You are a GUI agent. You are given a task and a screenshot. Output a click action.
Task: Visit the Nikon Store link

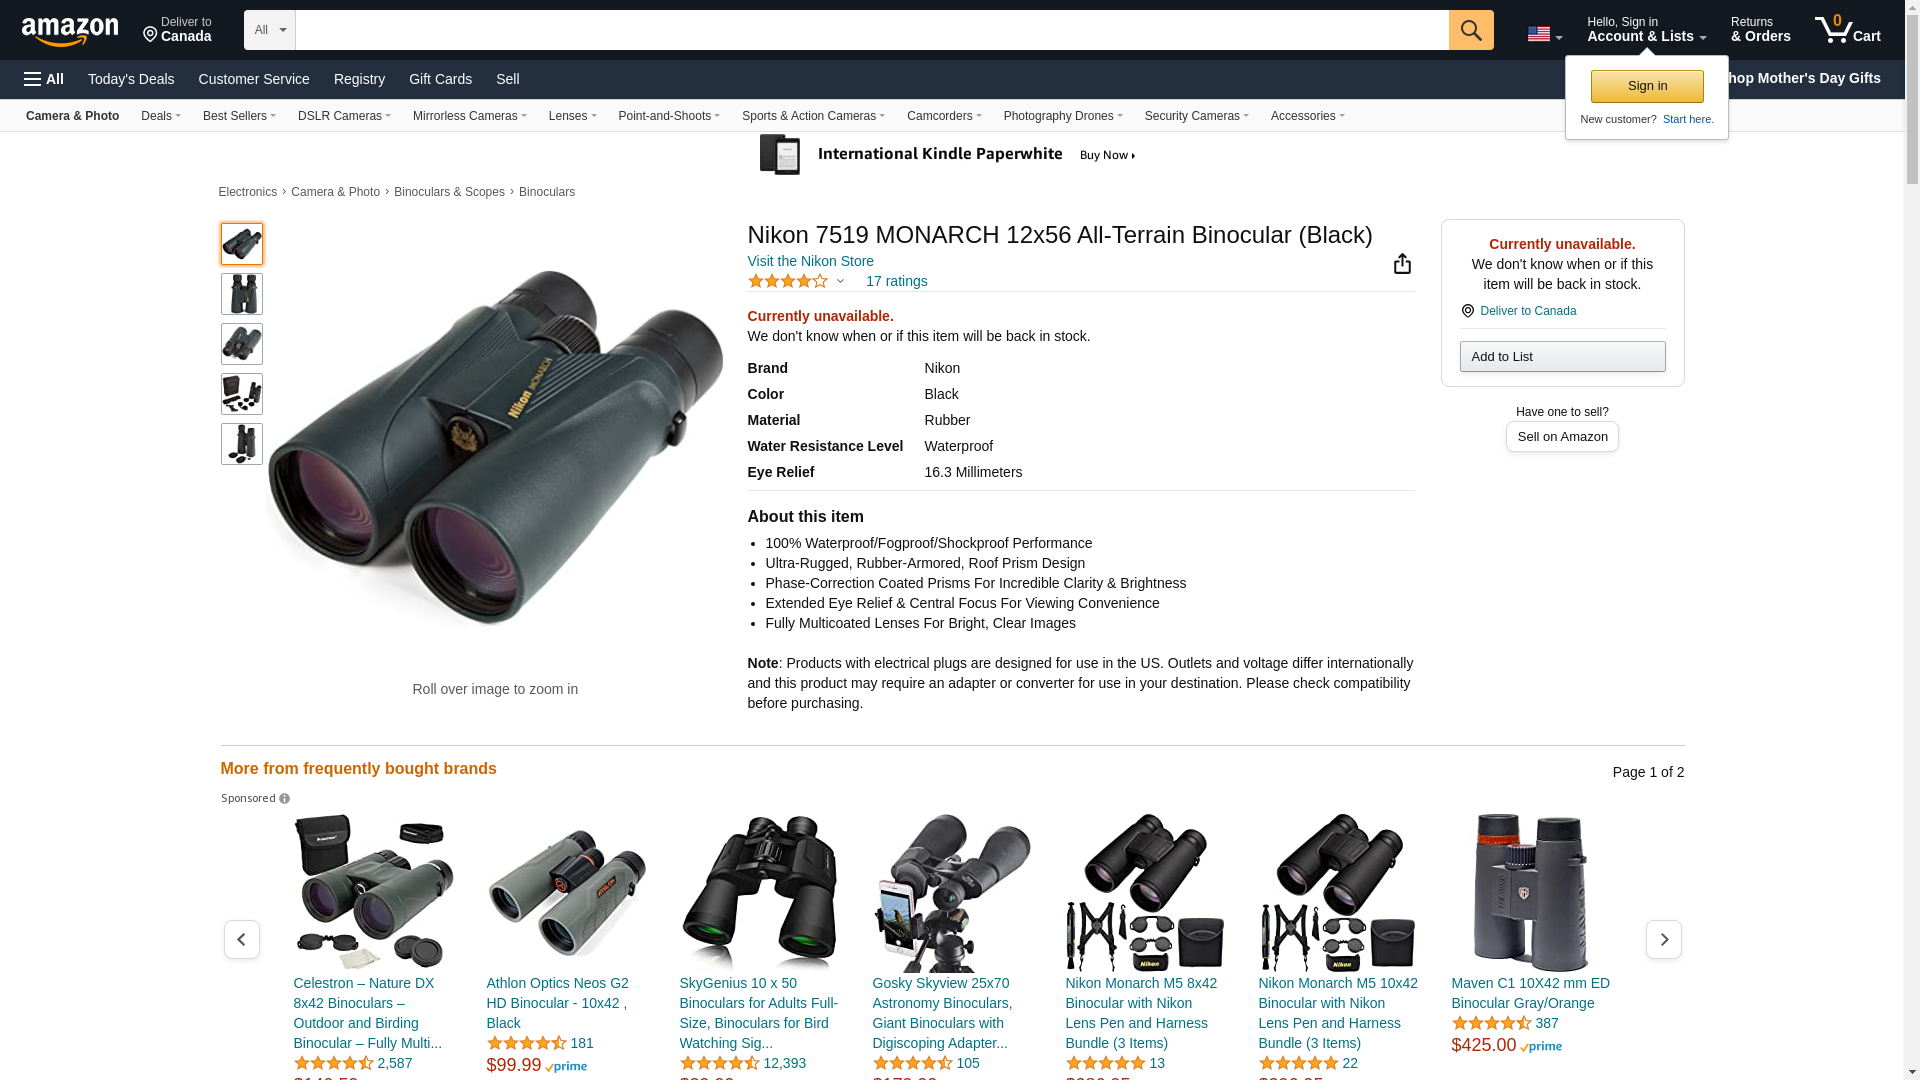(x=810, y=261)
